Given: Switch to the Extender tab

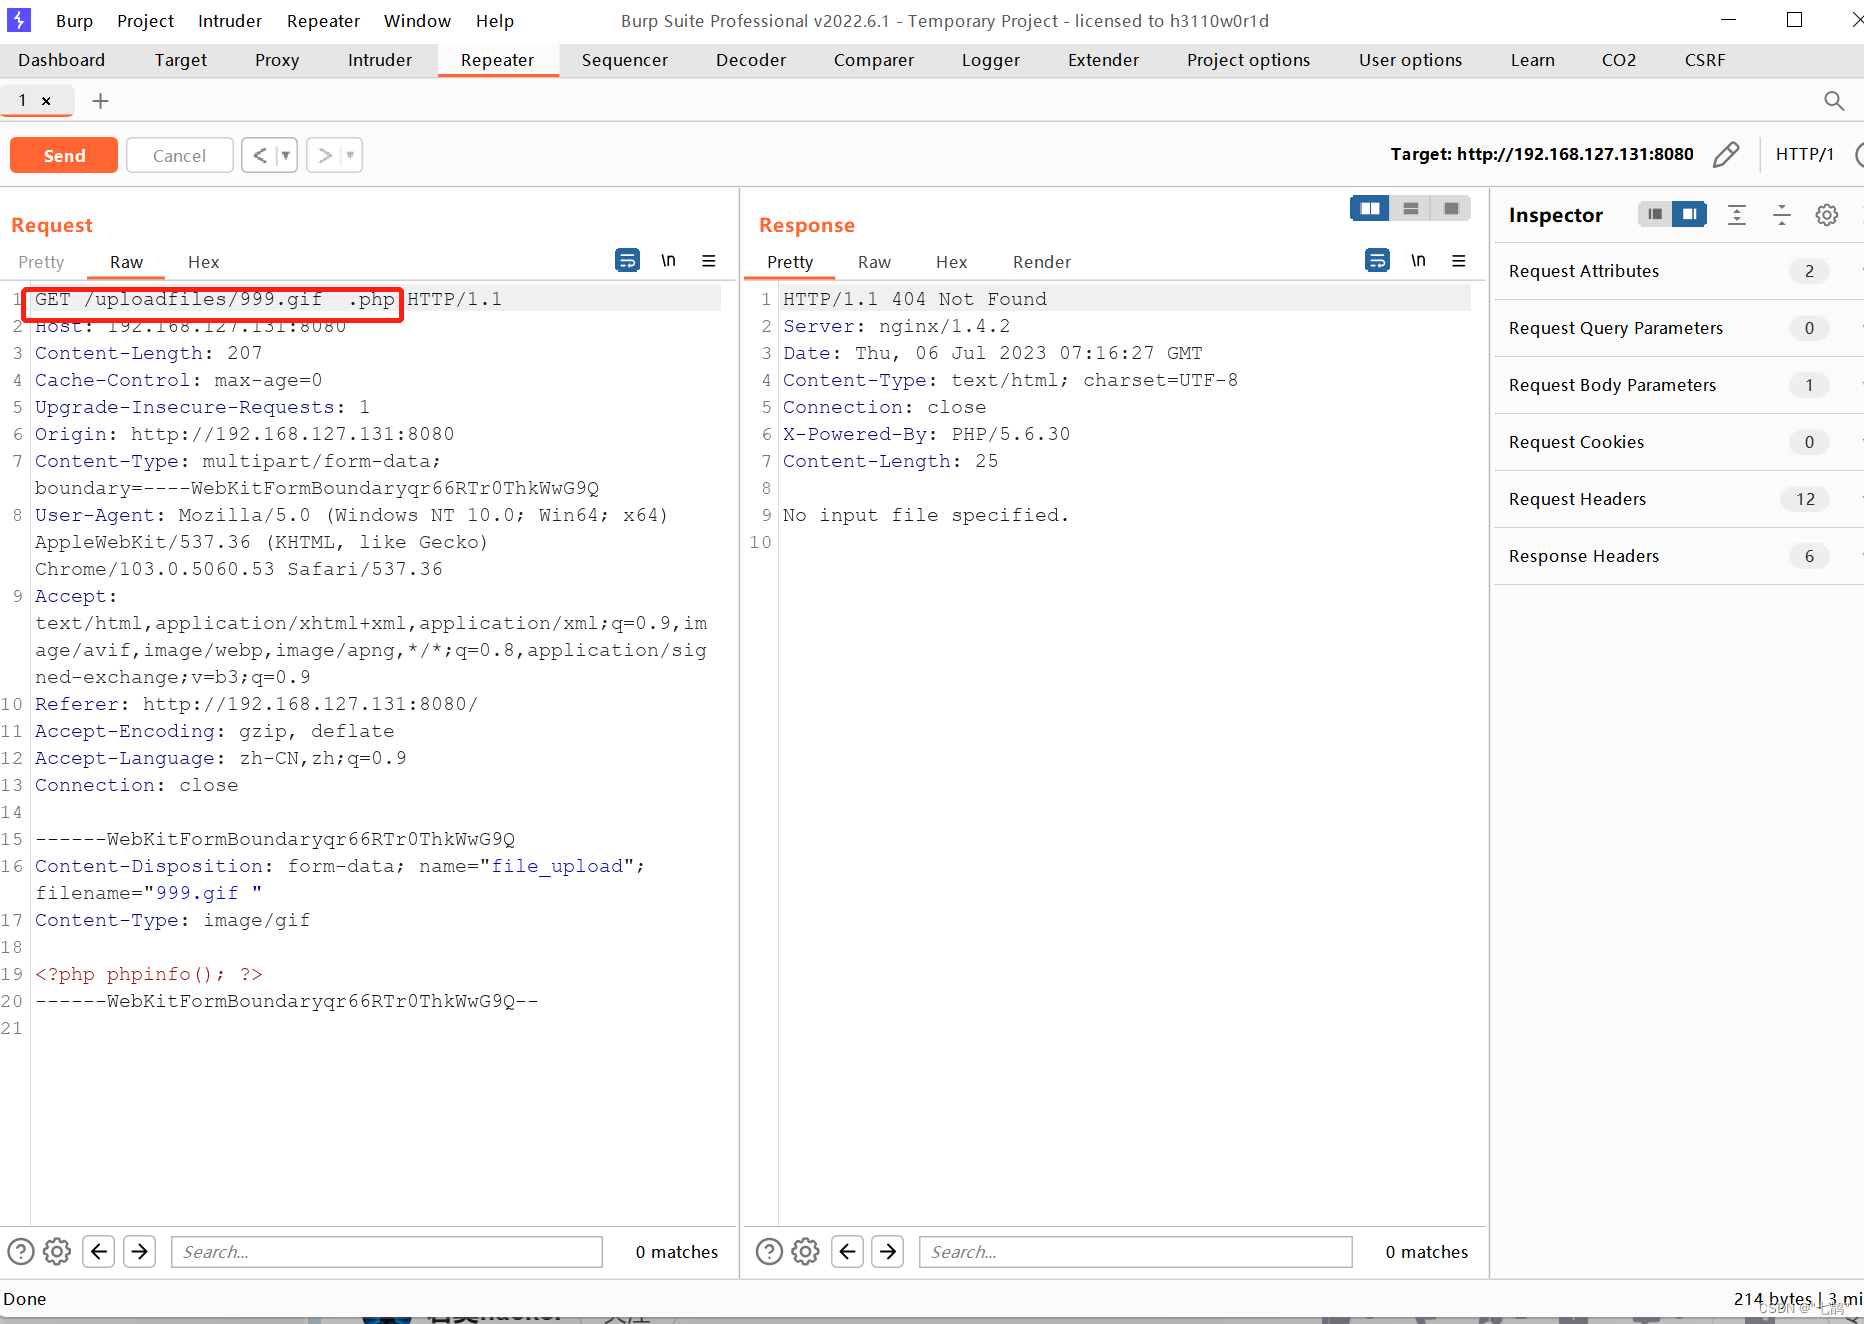Looking at the screenshot, I should point(1103,60).
